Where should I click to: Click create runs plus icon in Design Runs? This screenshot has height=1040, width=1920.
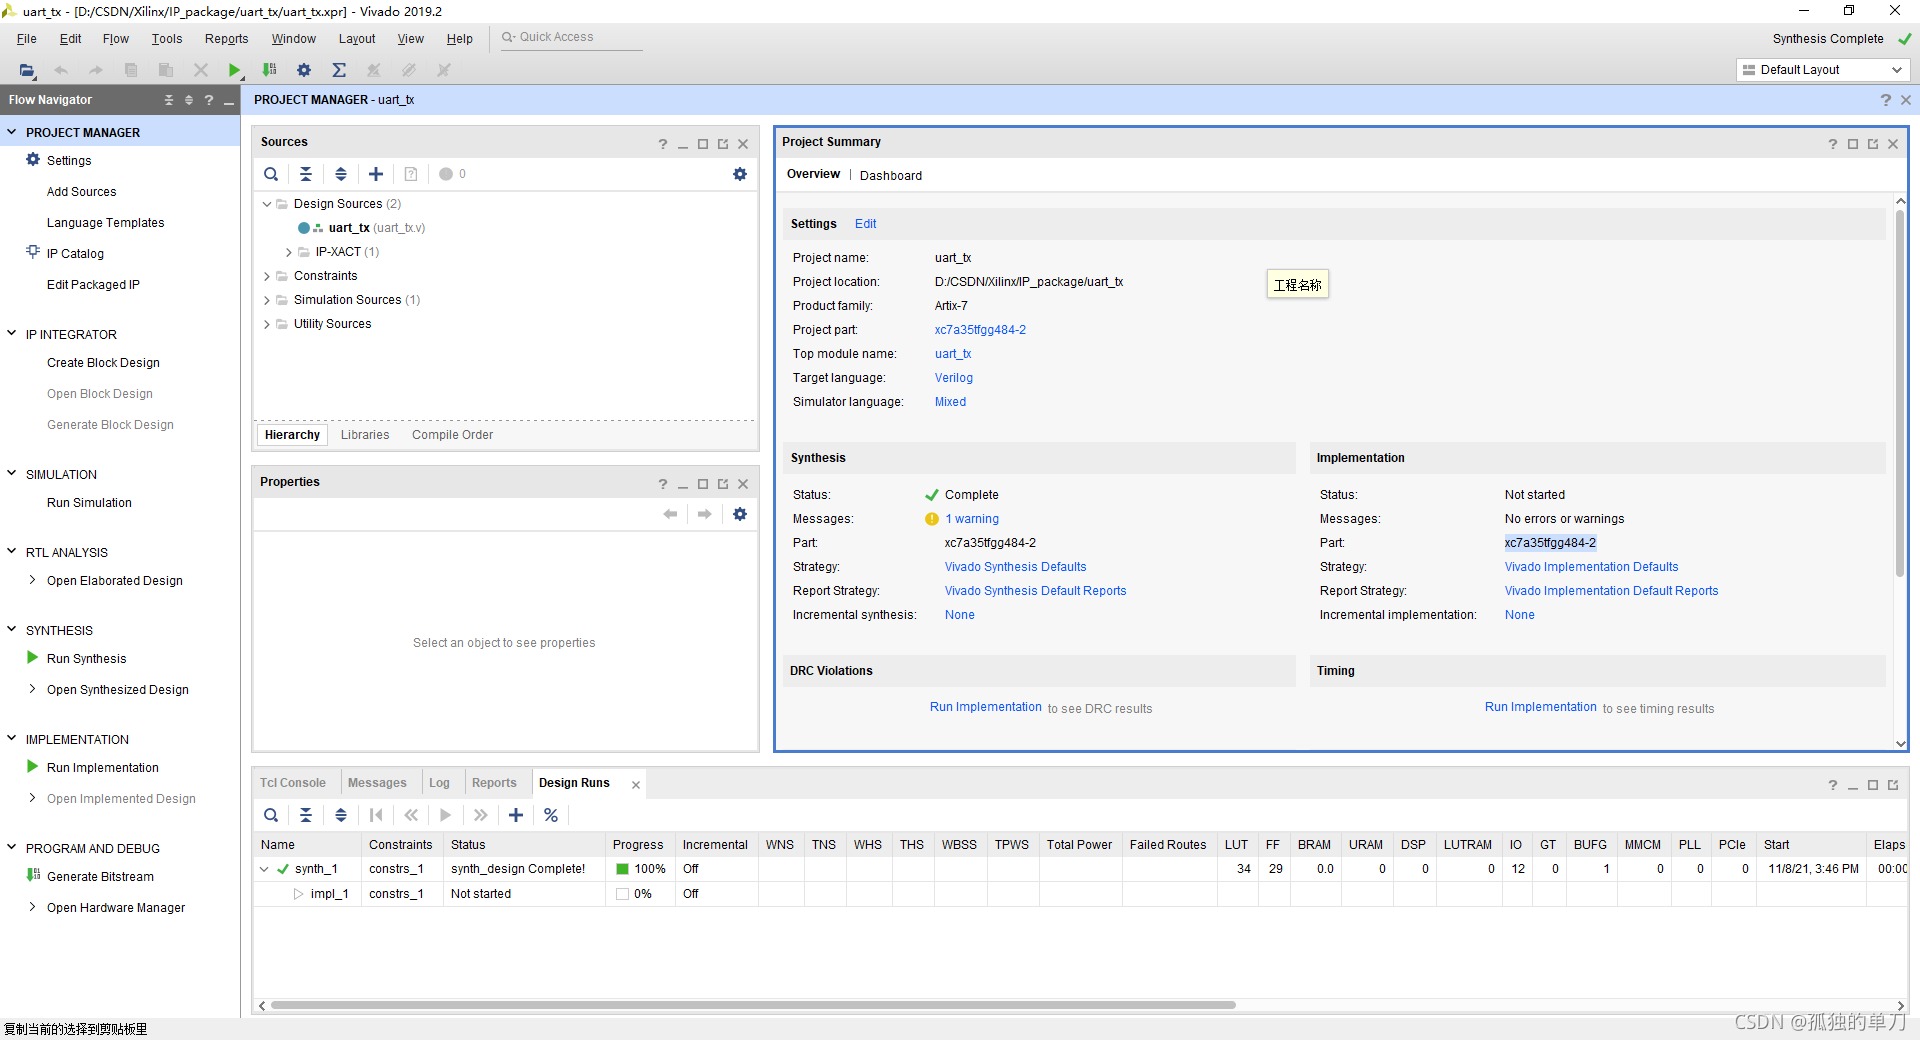[x=516, y=815]
